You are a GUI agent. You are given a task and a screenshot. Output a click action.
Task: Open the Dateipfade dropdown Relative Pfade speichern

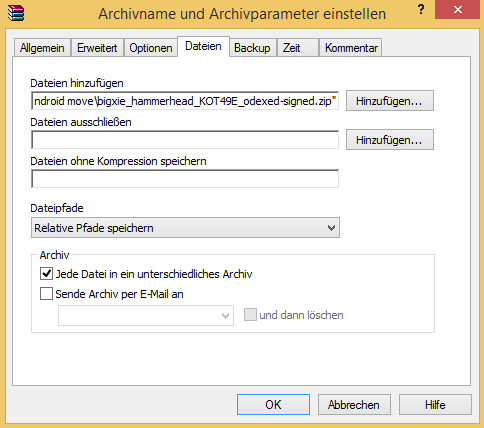coord(185,228)
